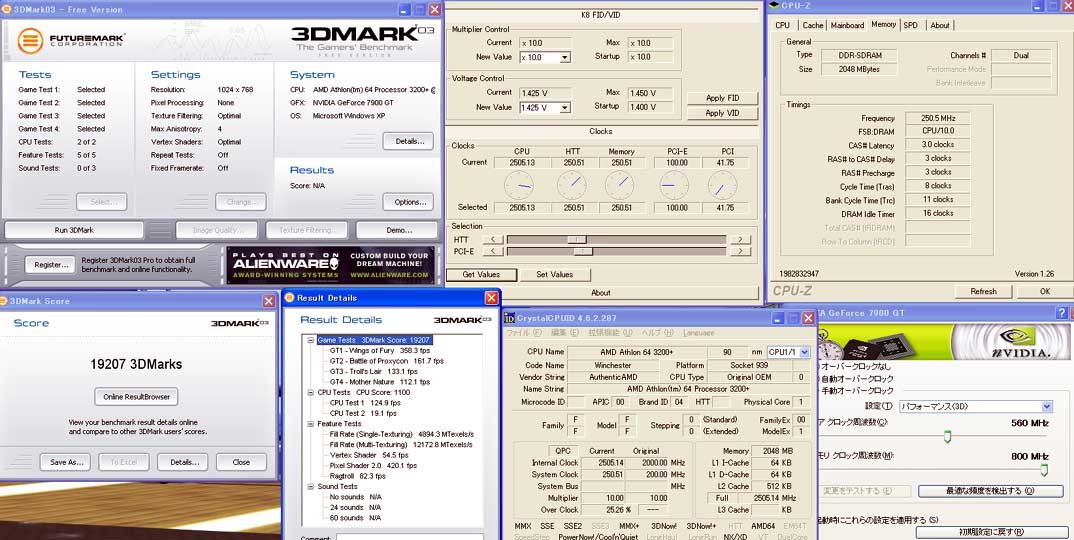Select the manual overclock option 手動オーバークロック
The image size is (1074, 540).
[856, 390]
